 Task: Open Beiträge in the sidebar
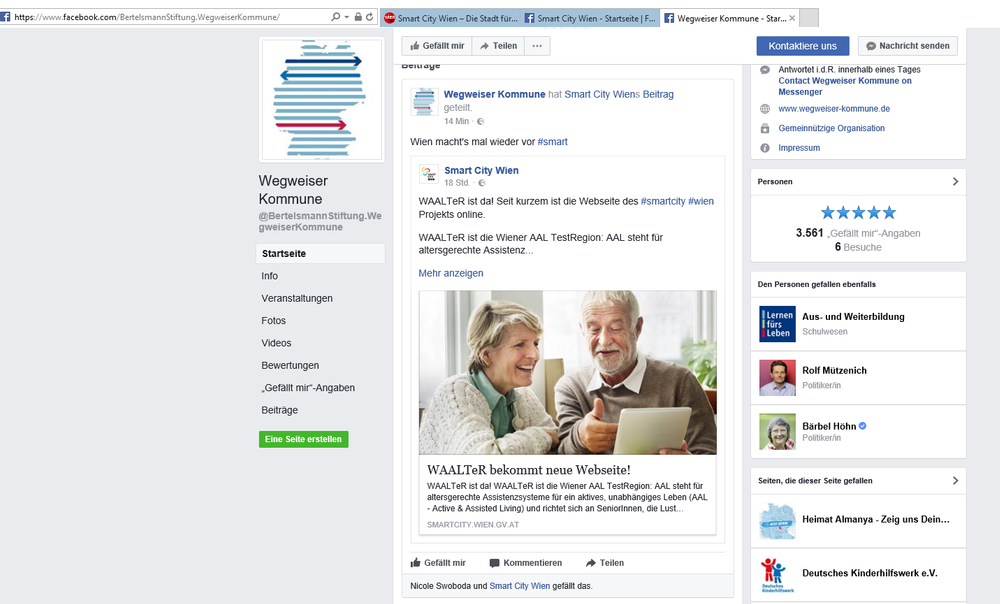coord(279,410)
